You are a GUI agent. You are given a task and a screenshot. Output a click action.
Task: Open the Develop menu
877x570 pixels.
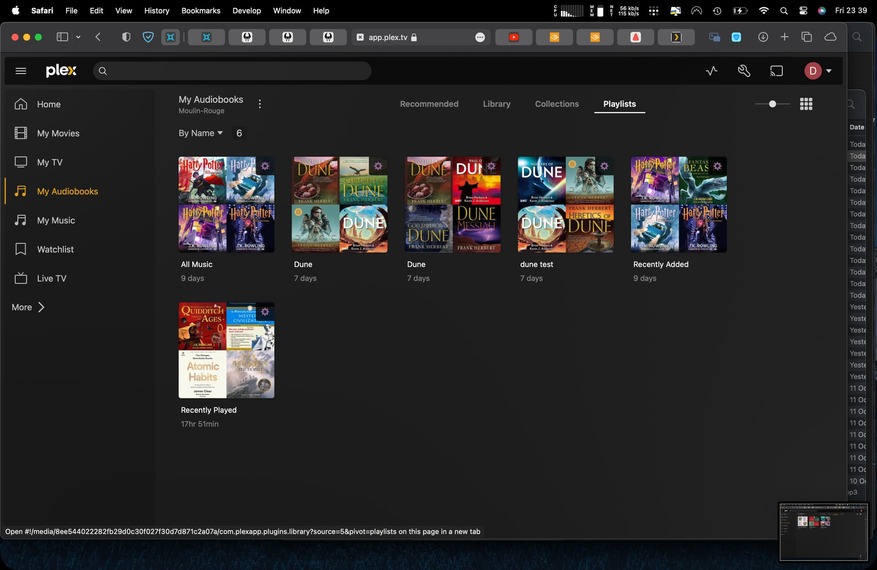[x=247, y=11]
